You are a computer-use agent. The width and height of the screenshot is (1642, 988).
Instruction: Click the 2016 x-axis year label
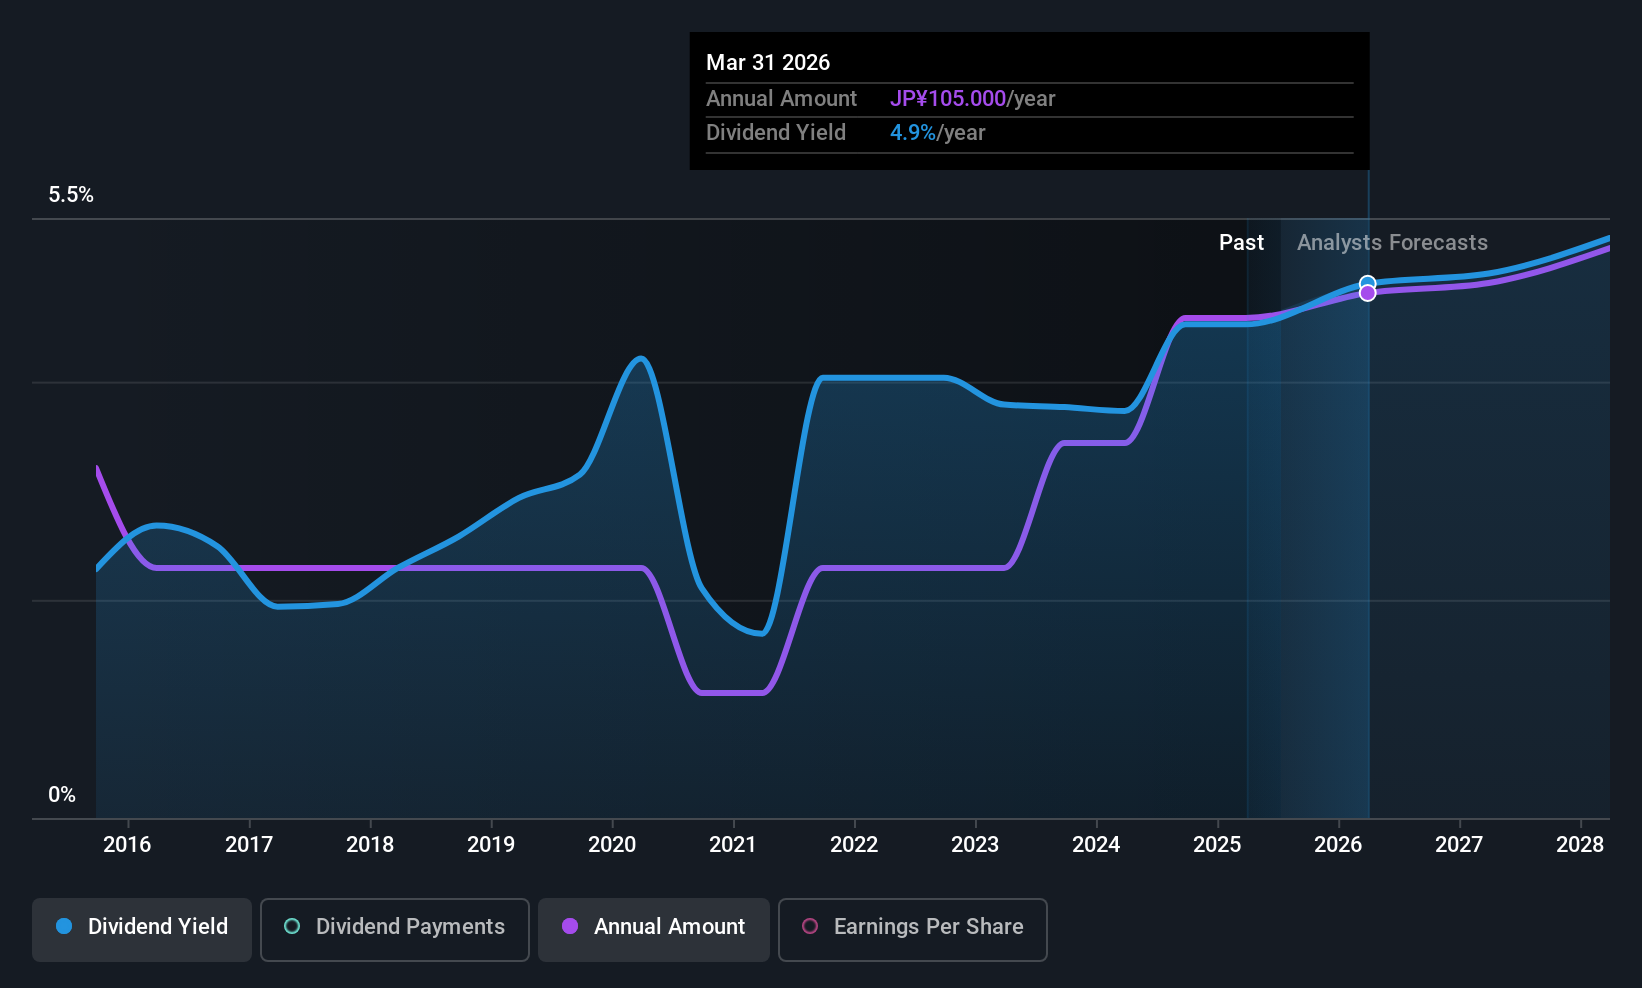point(127,845)
